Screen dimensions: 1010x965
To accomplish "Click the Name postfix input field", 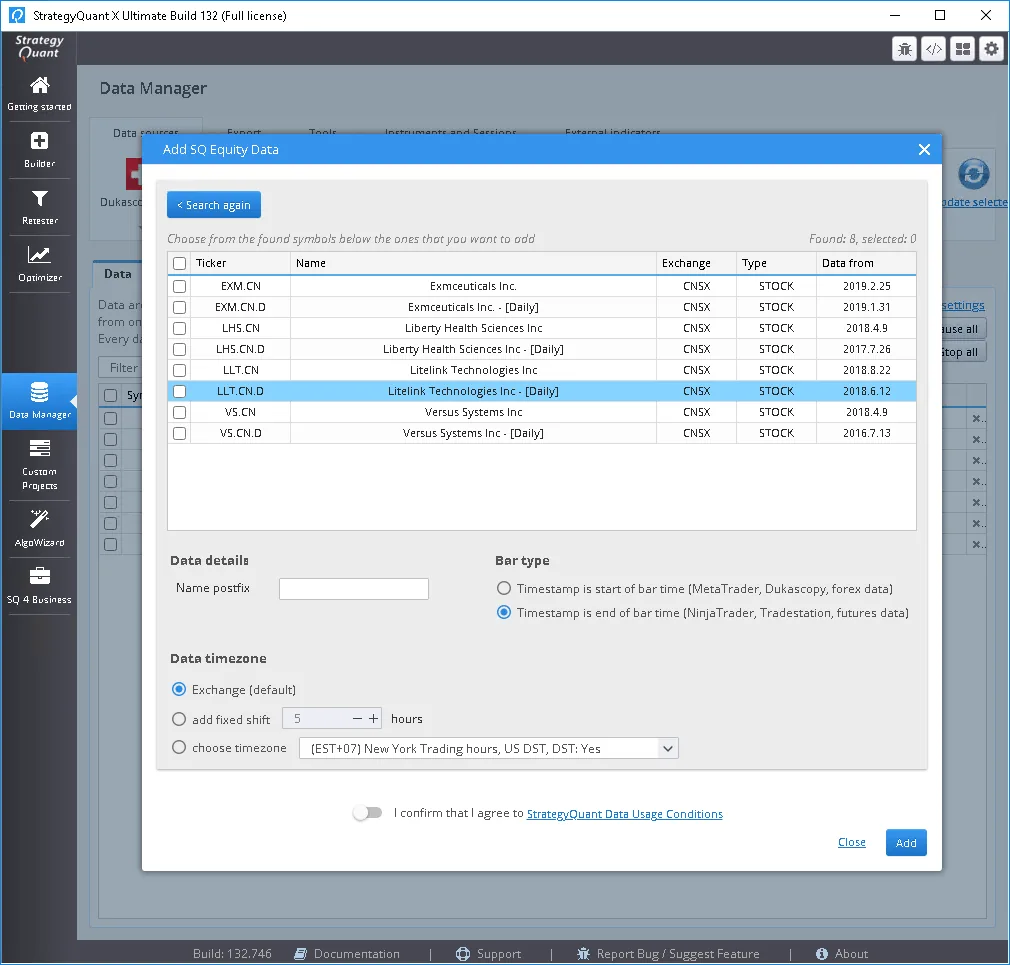I will point(354,589).
